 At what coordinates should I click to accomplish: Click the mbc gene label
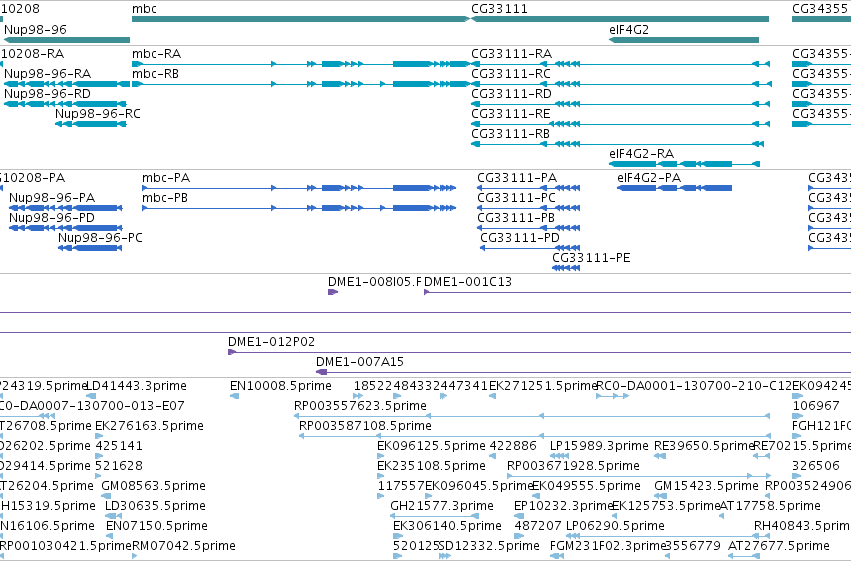click(x=144, y=9)
